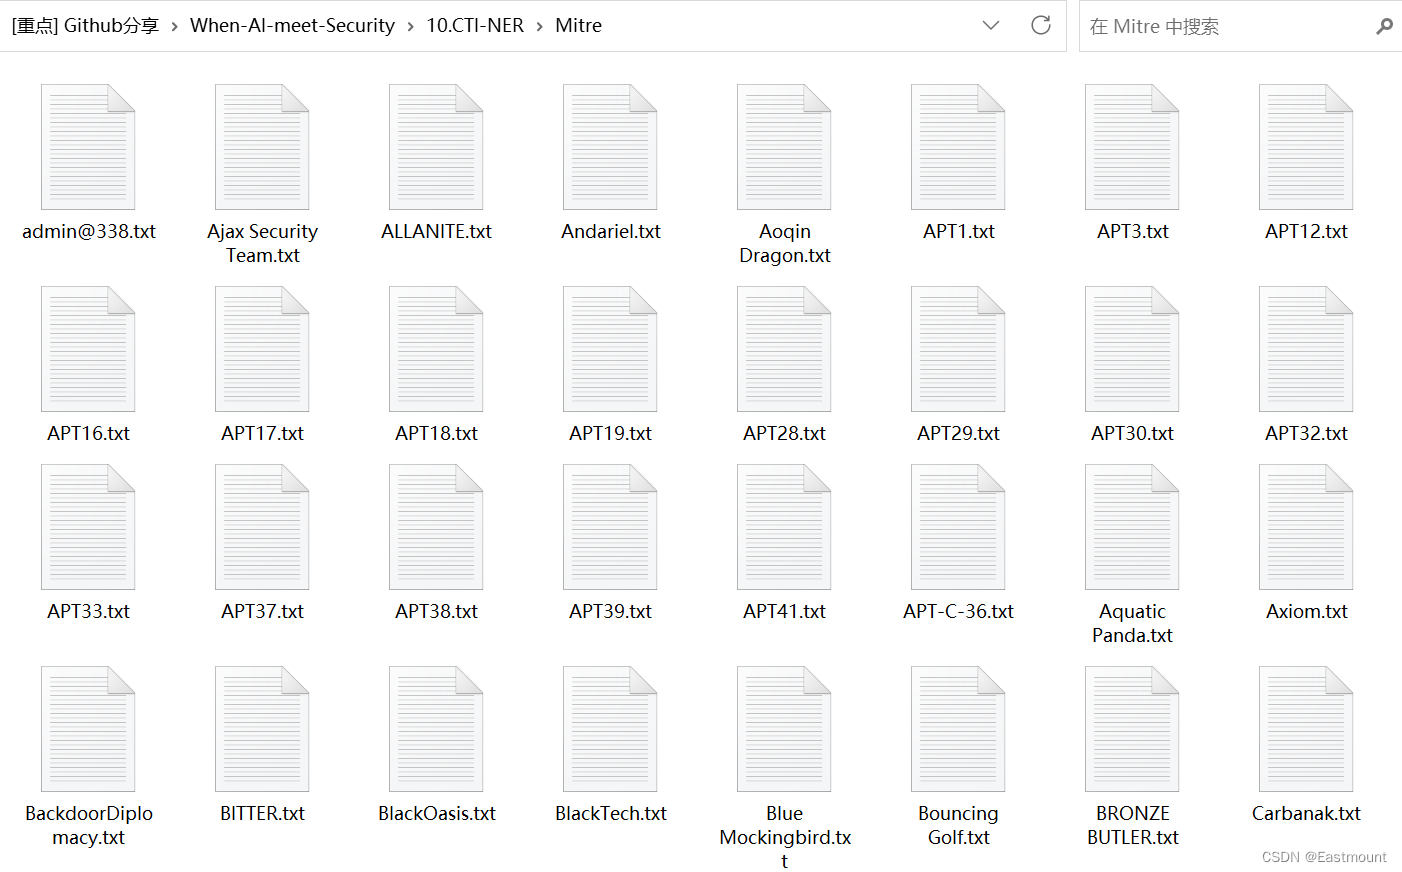Select the APT33.txt file icon

[x=88, y=527]
